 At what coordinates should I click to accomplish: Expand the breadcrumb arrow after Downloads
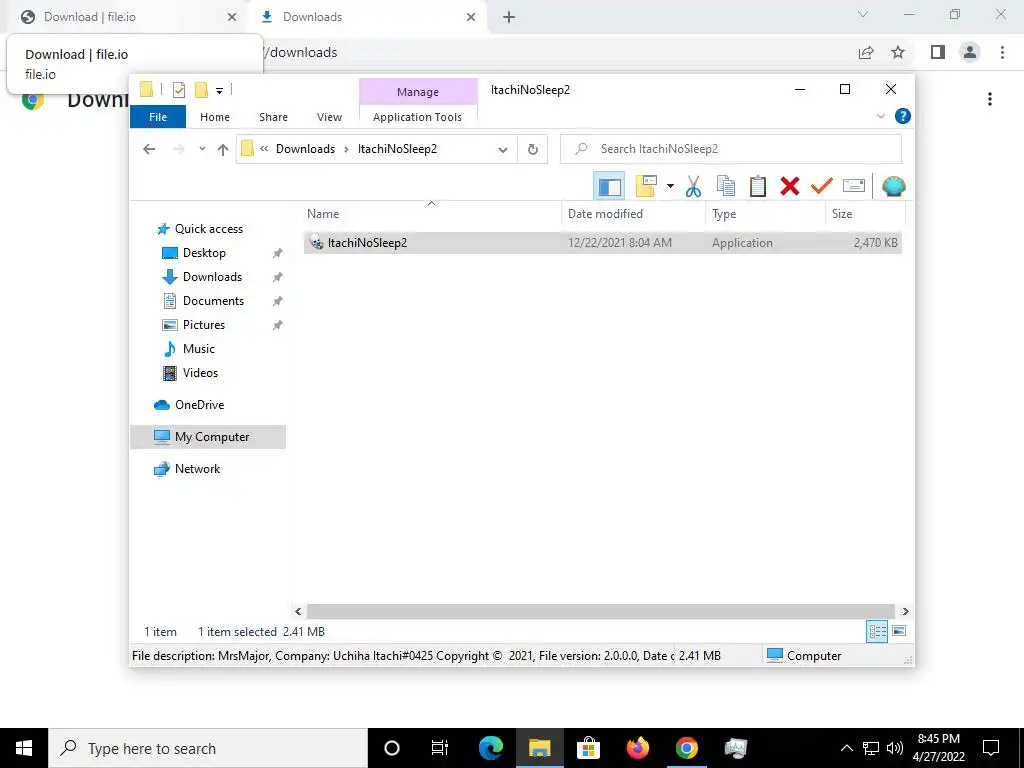tap(346, 150)
